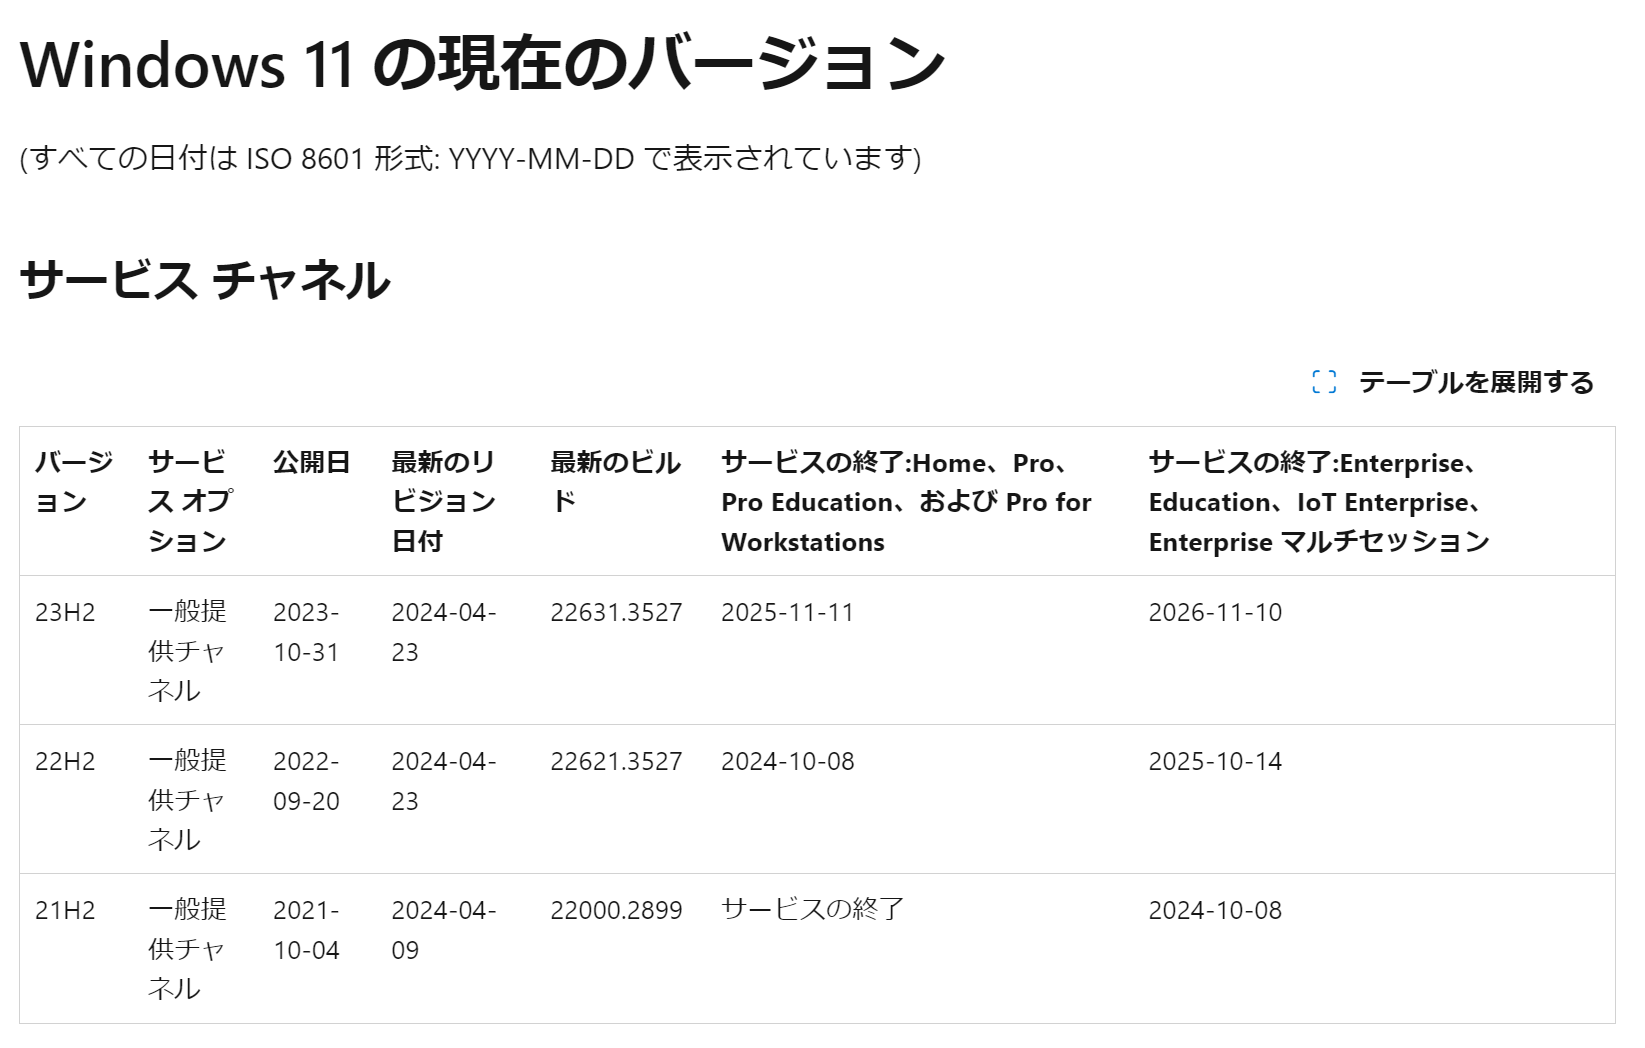The image size is (1645, 1048).
Task: Click サービスの終了 in the 21H2 row
Action: pyautogui.click(x=813, y=909)
